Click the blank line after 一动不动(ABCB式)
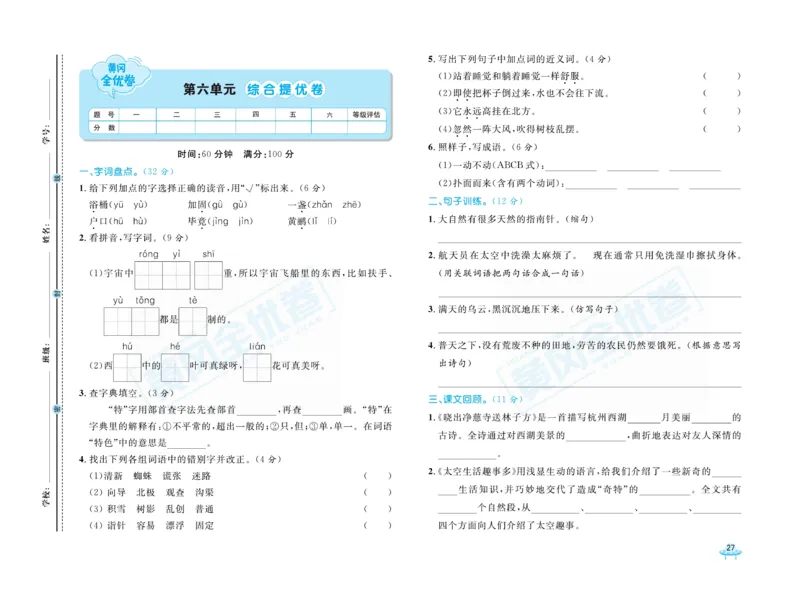This screenshot has height=602, width=800. coord(571,168)
